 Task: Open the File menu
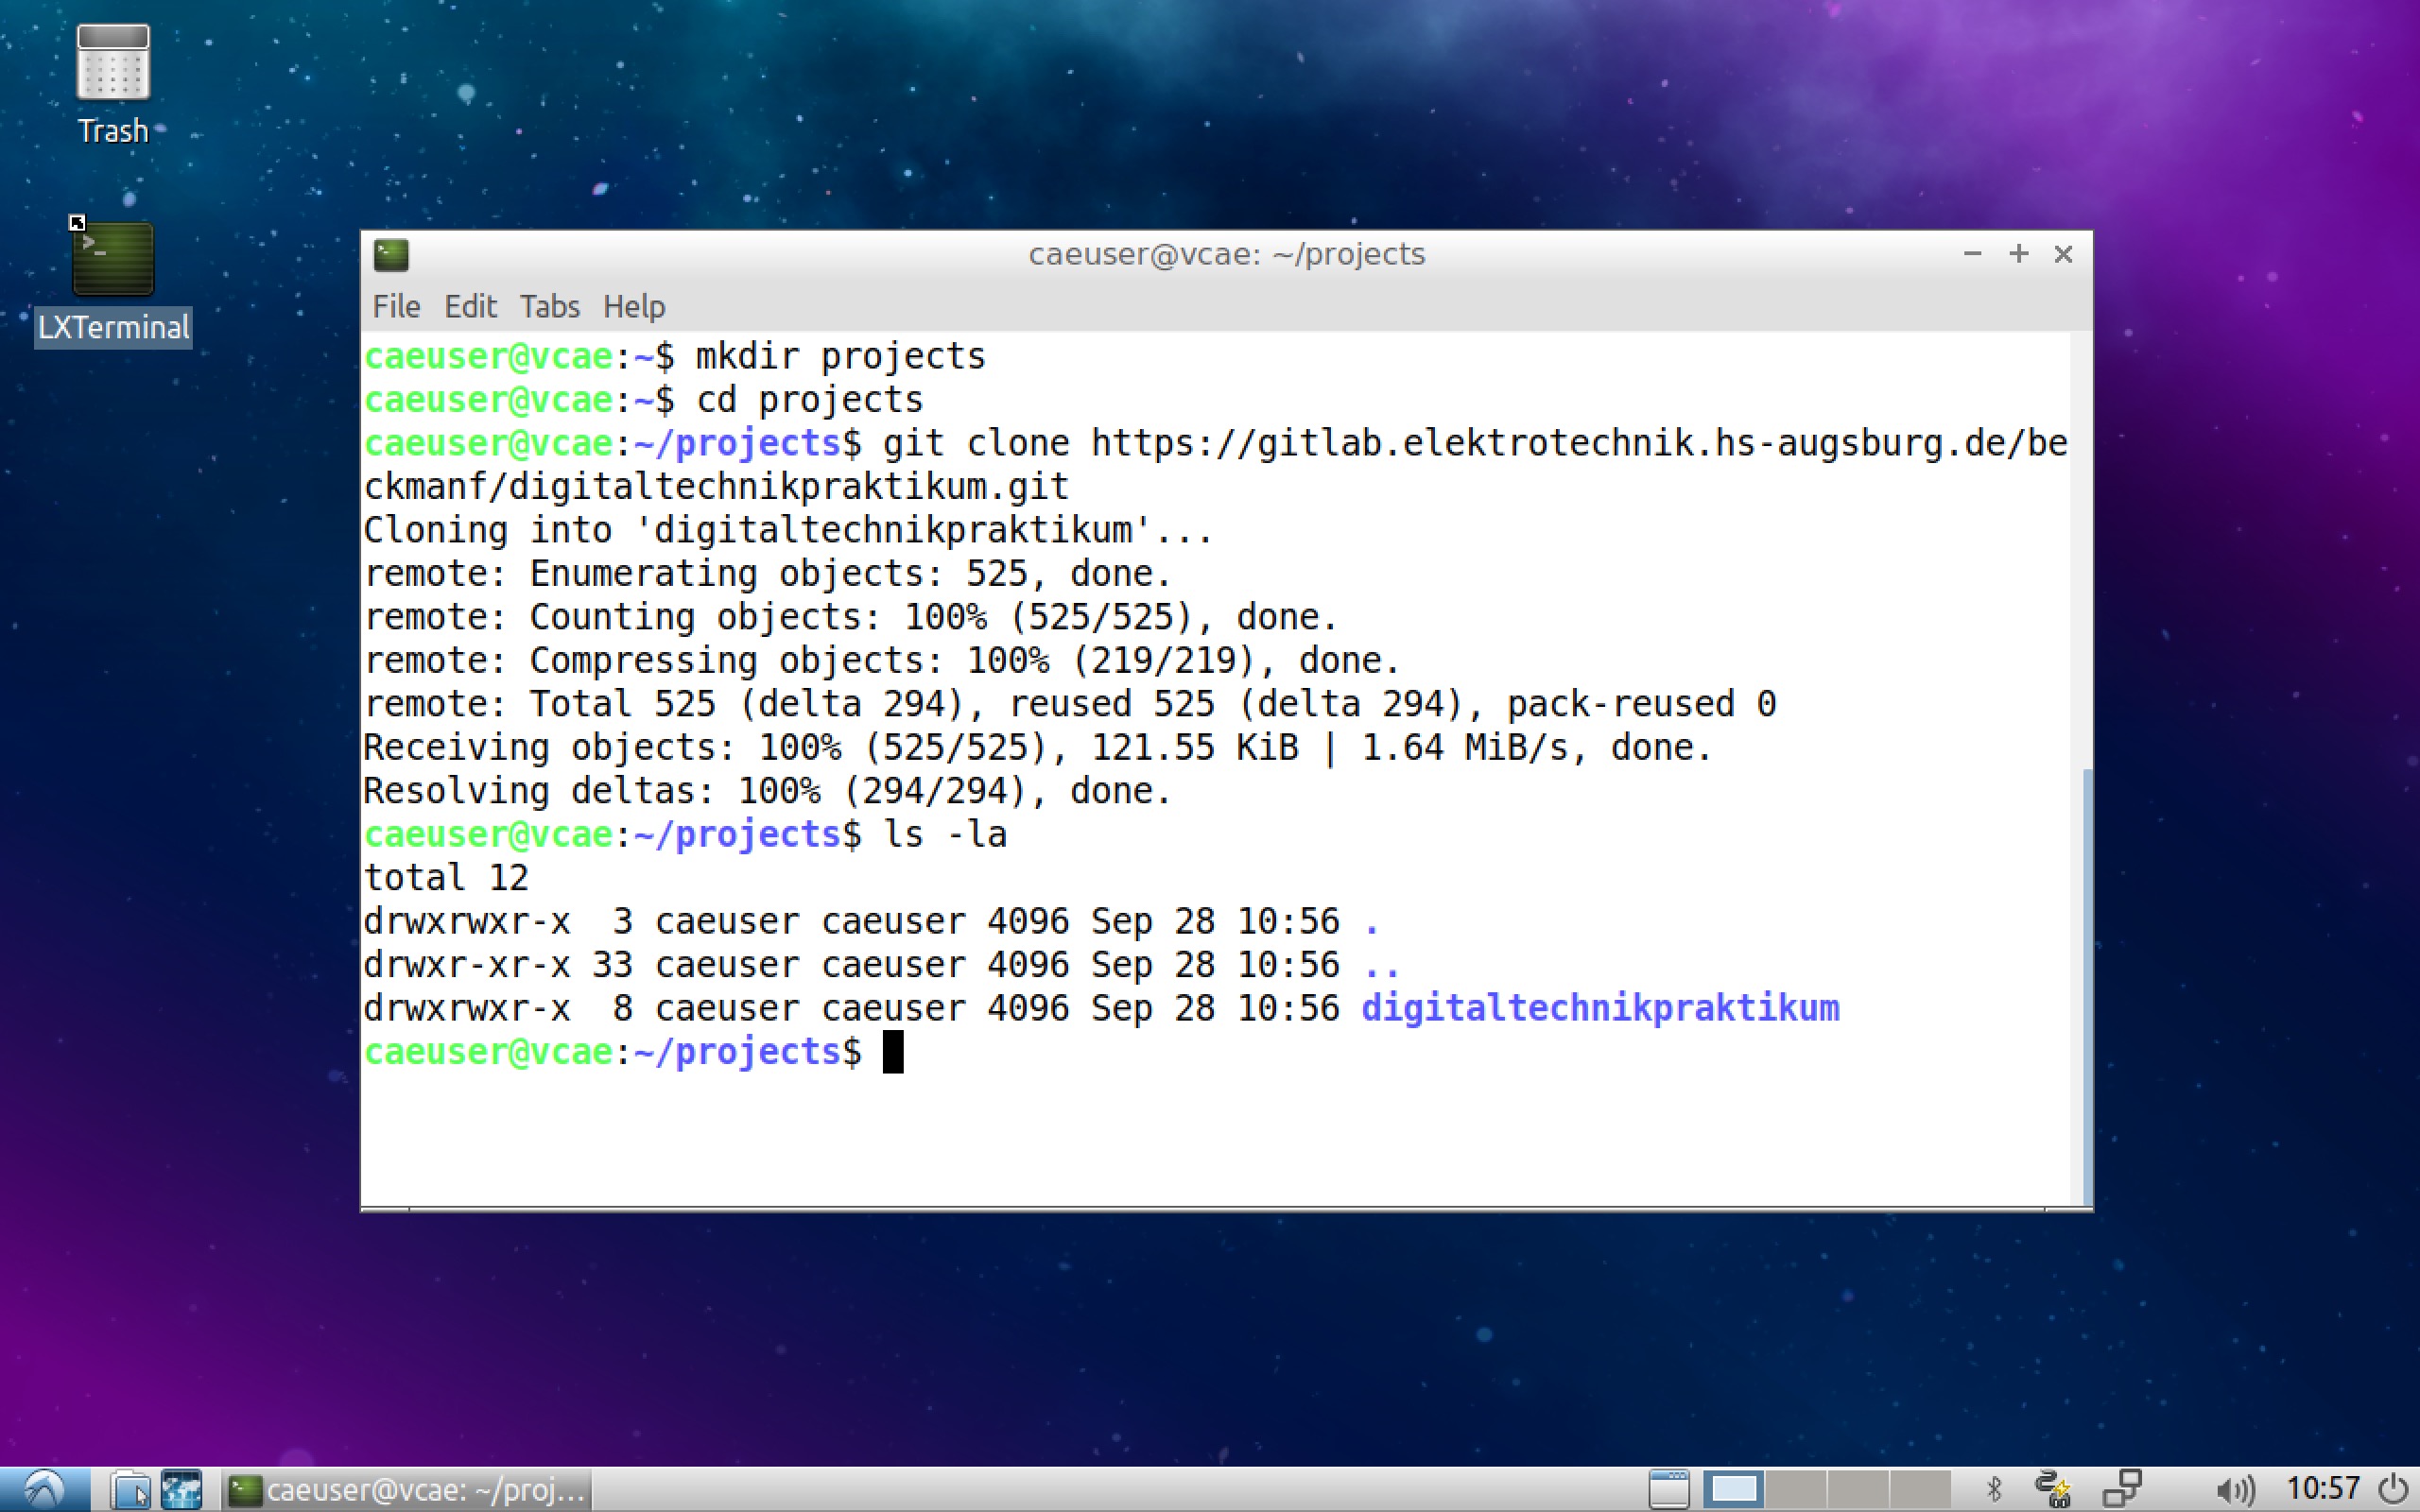(396, 307)
